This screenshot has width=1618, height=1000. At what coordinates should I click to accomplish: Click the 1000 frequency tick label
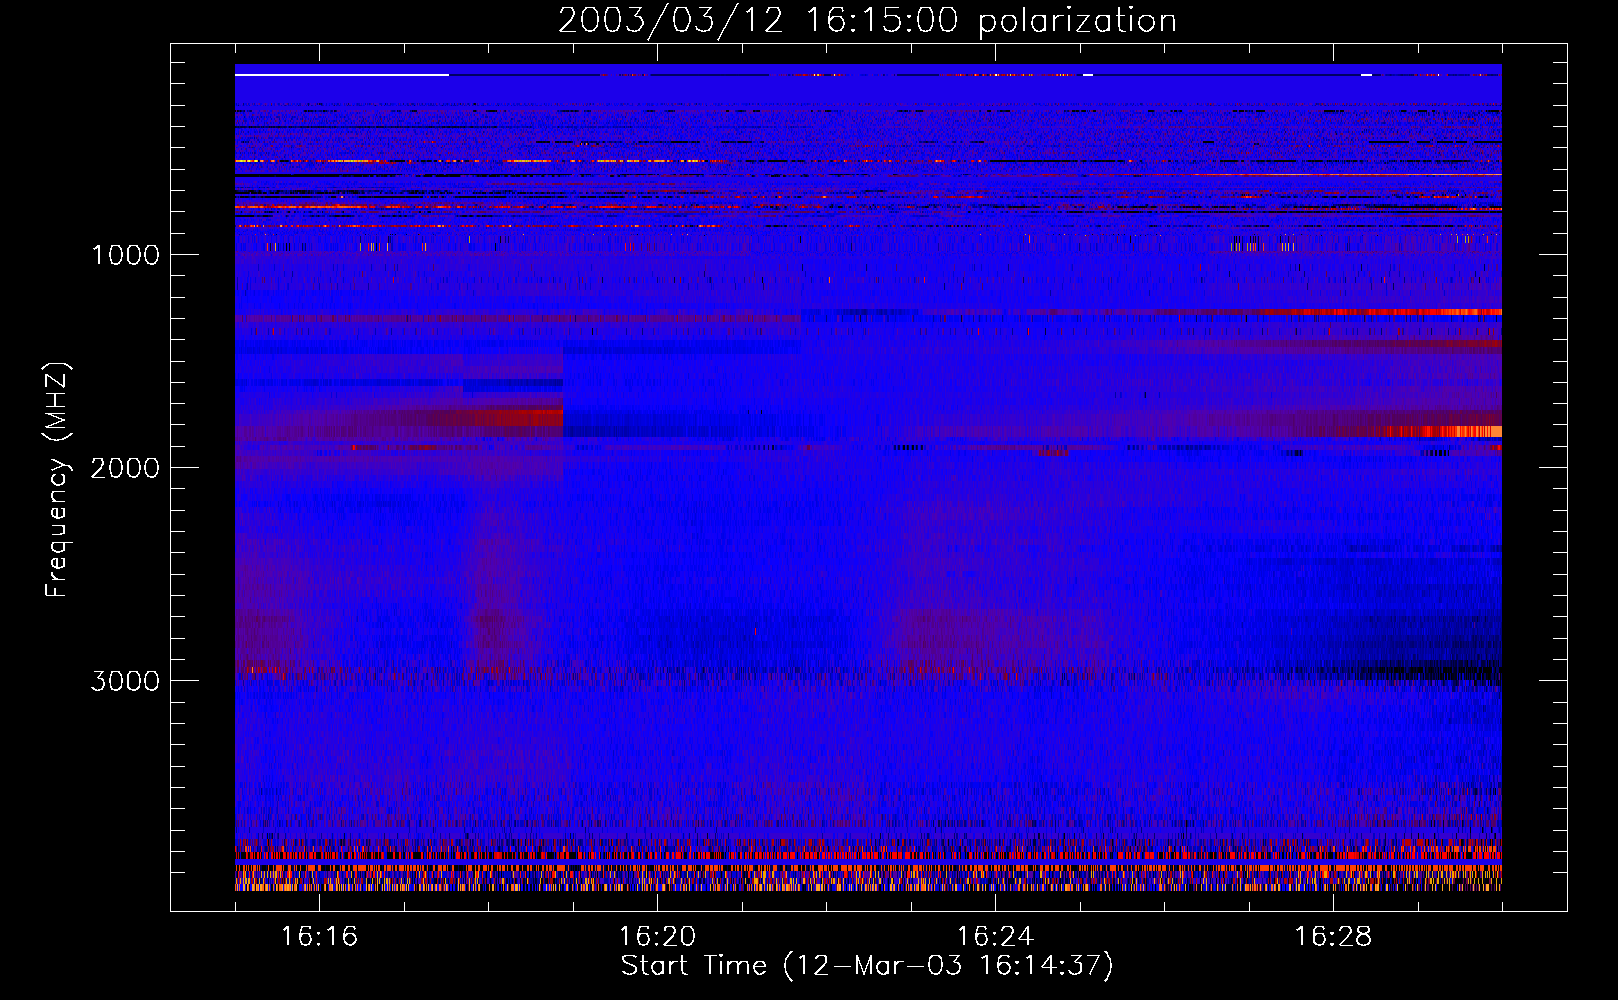[125, 255]
